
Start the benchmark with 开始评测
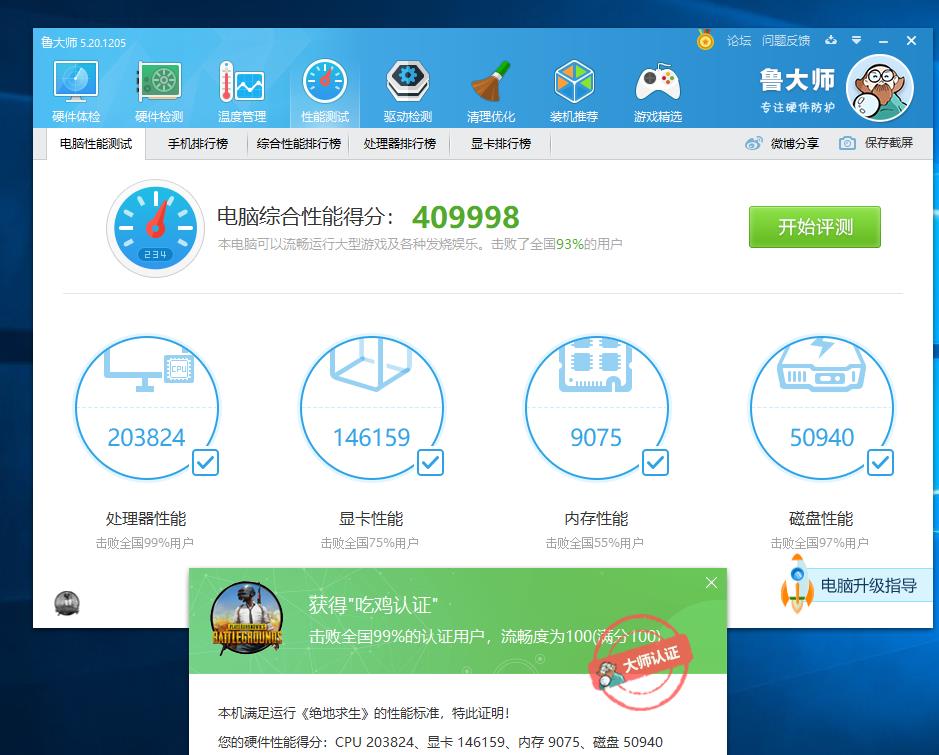click(x=814, y=227)
